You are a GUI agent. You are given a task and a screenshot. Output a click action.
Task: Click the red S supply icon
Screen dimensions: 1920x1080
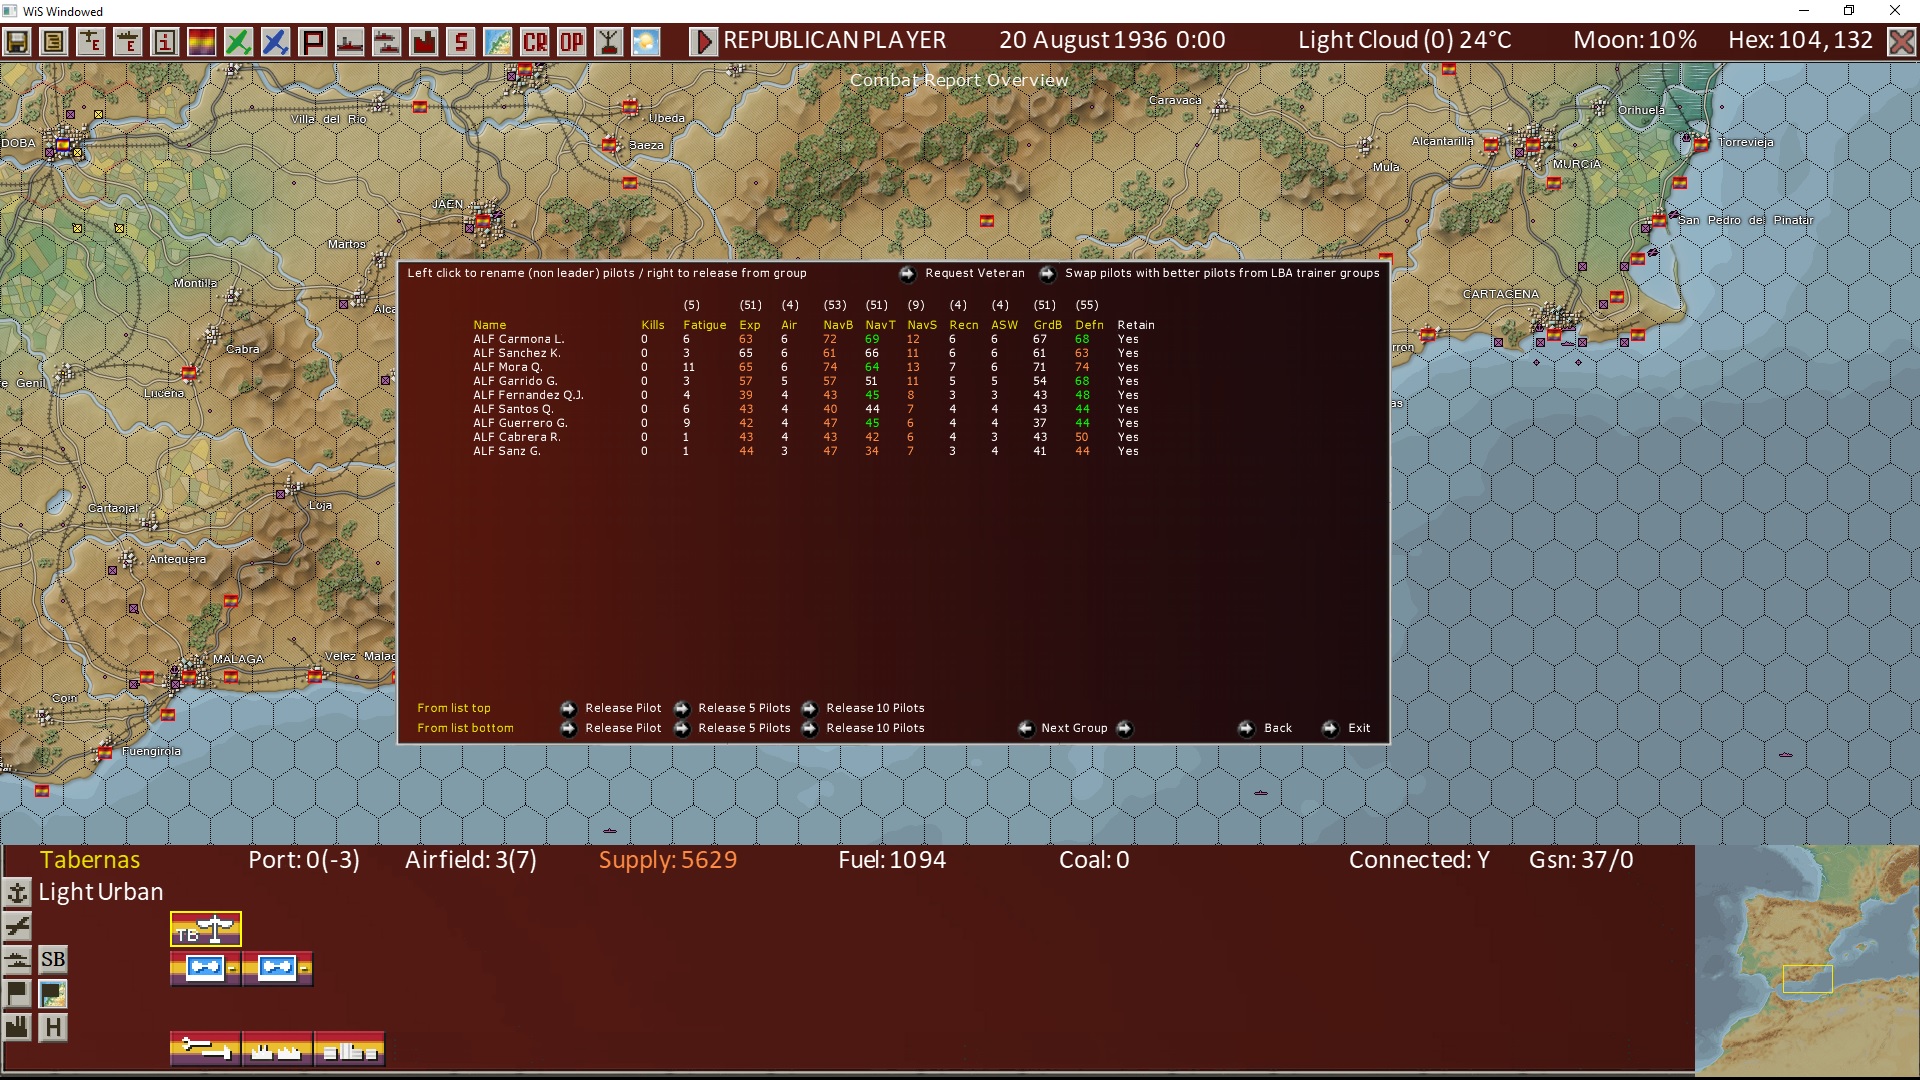click(460, 41)
